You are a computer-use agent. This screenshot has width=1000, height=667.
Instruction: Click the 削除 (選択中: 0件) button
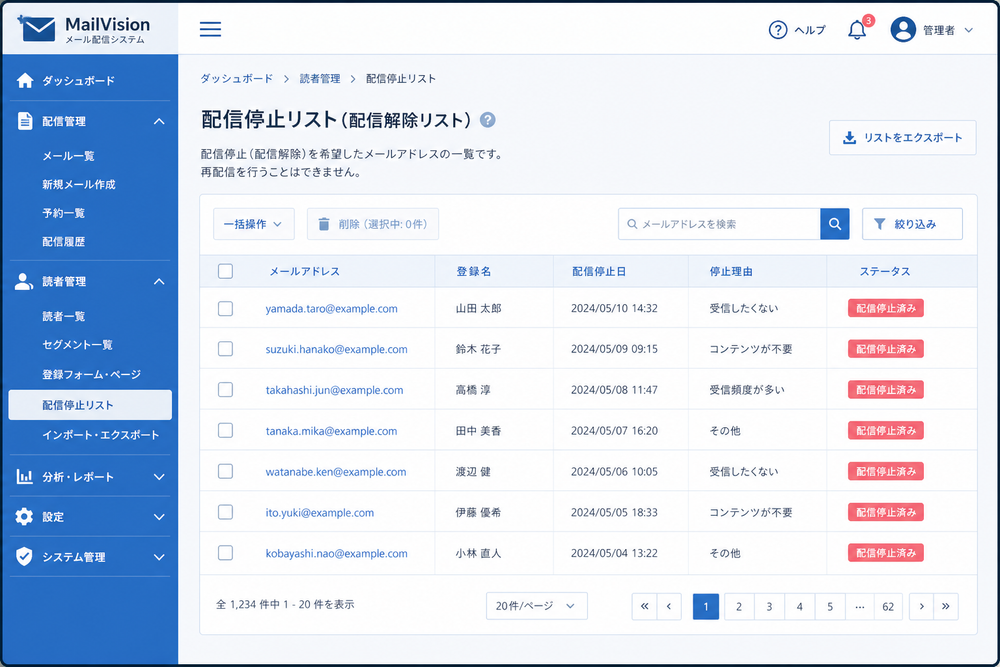point(373,224)
